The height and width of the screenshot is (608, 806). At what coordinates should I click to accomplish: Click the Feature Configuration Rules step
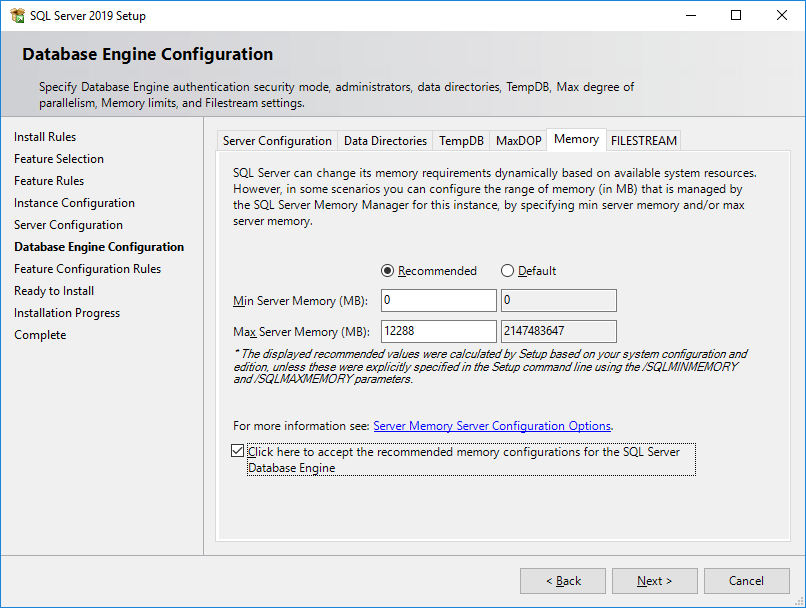(x=87, y=269)
